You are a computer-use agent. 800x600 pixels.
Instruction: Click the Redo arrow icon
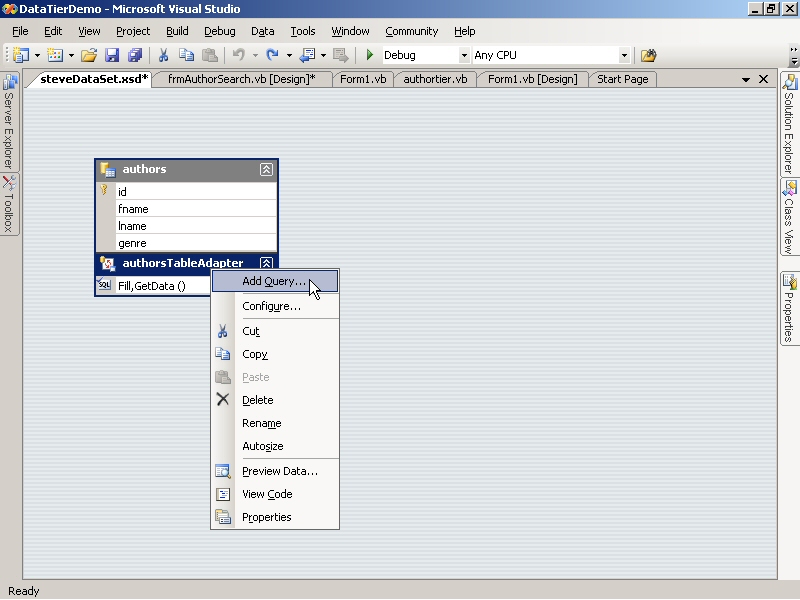[272, 55]
